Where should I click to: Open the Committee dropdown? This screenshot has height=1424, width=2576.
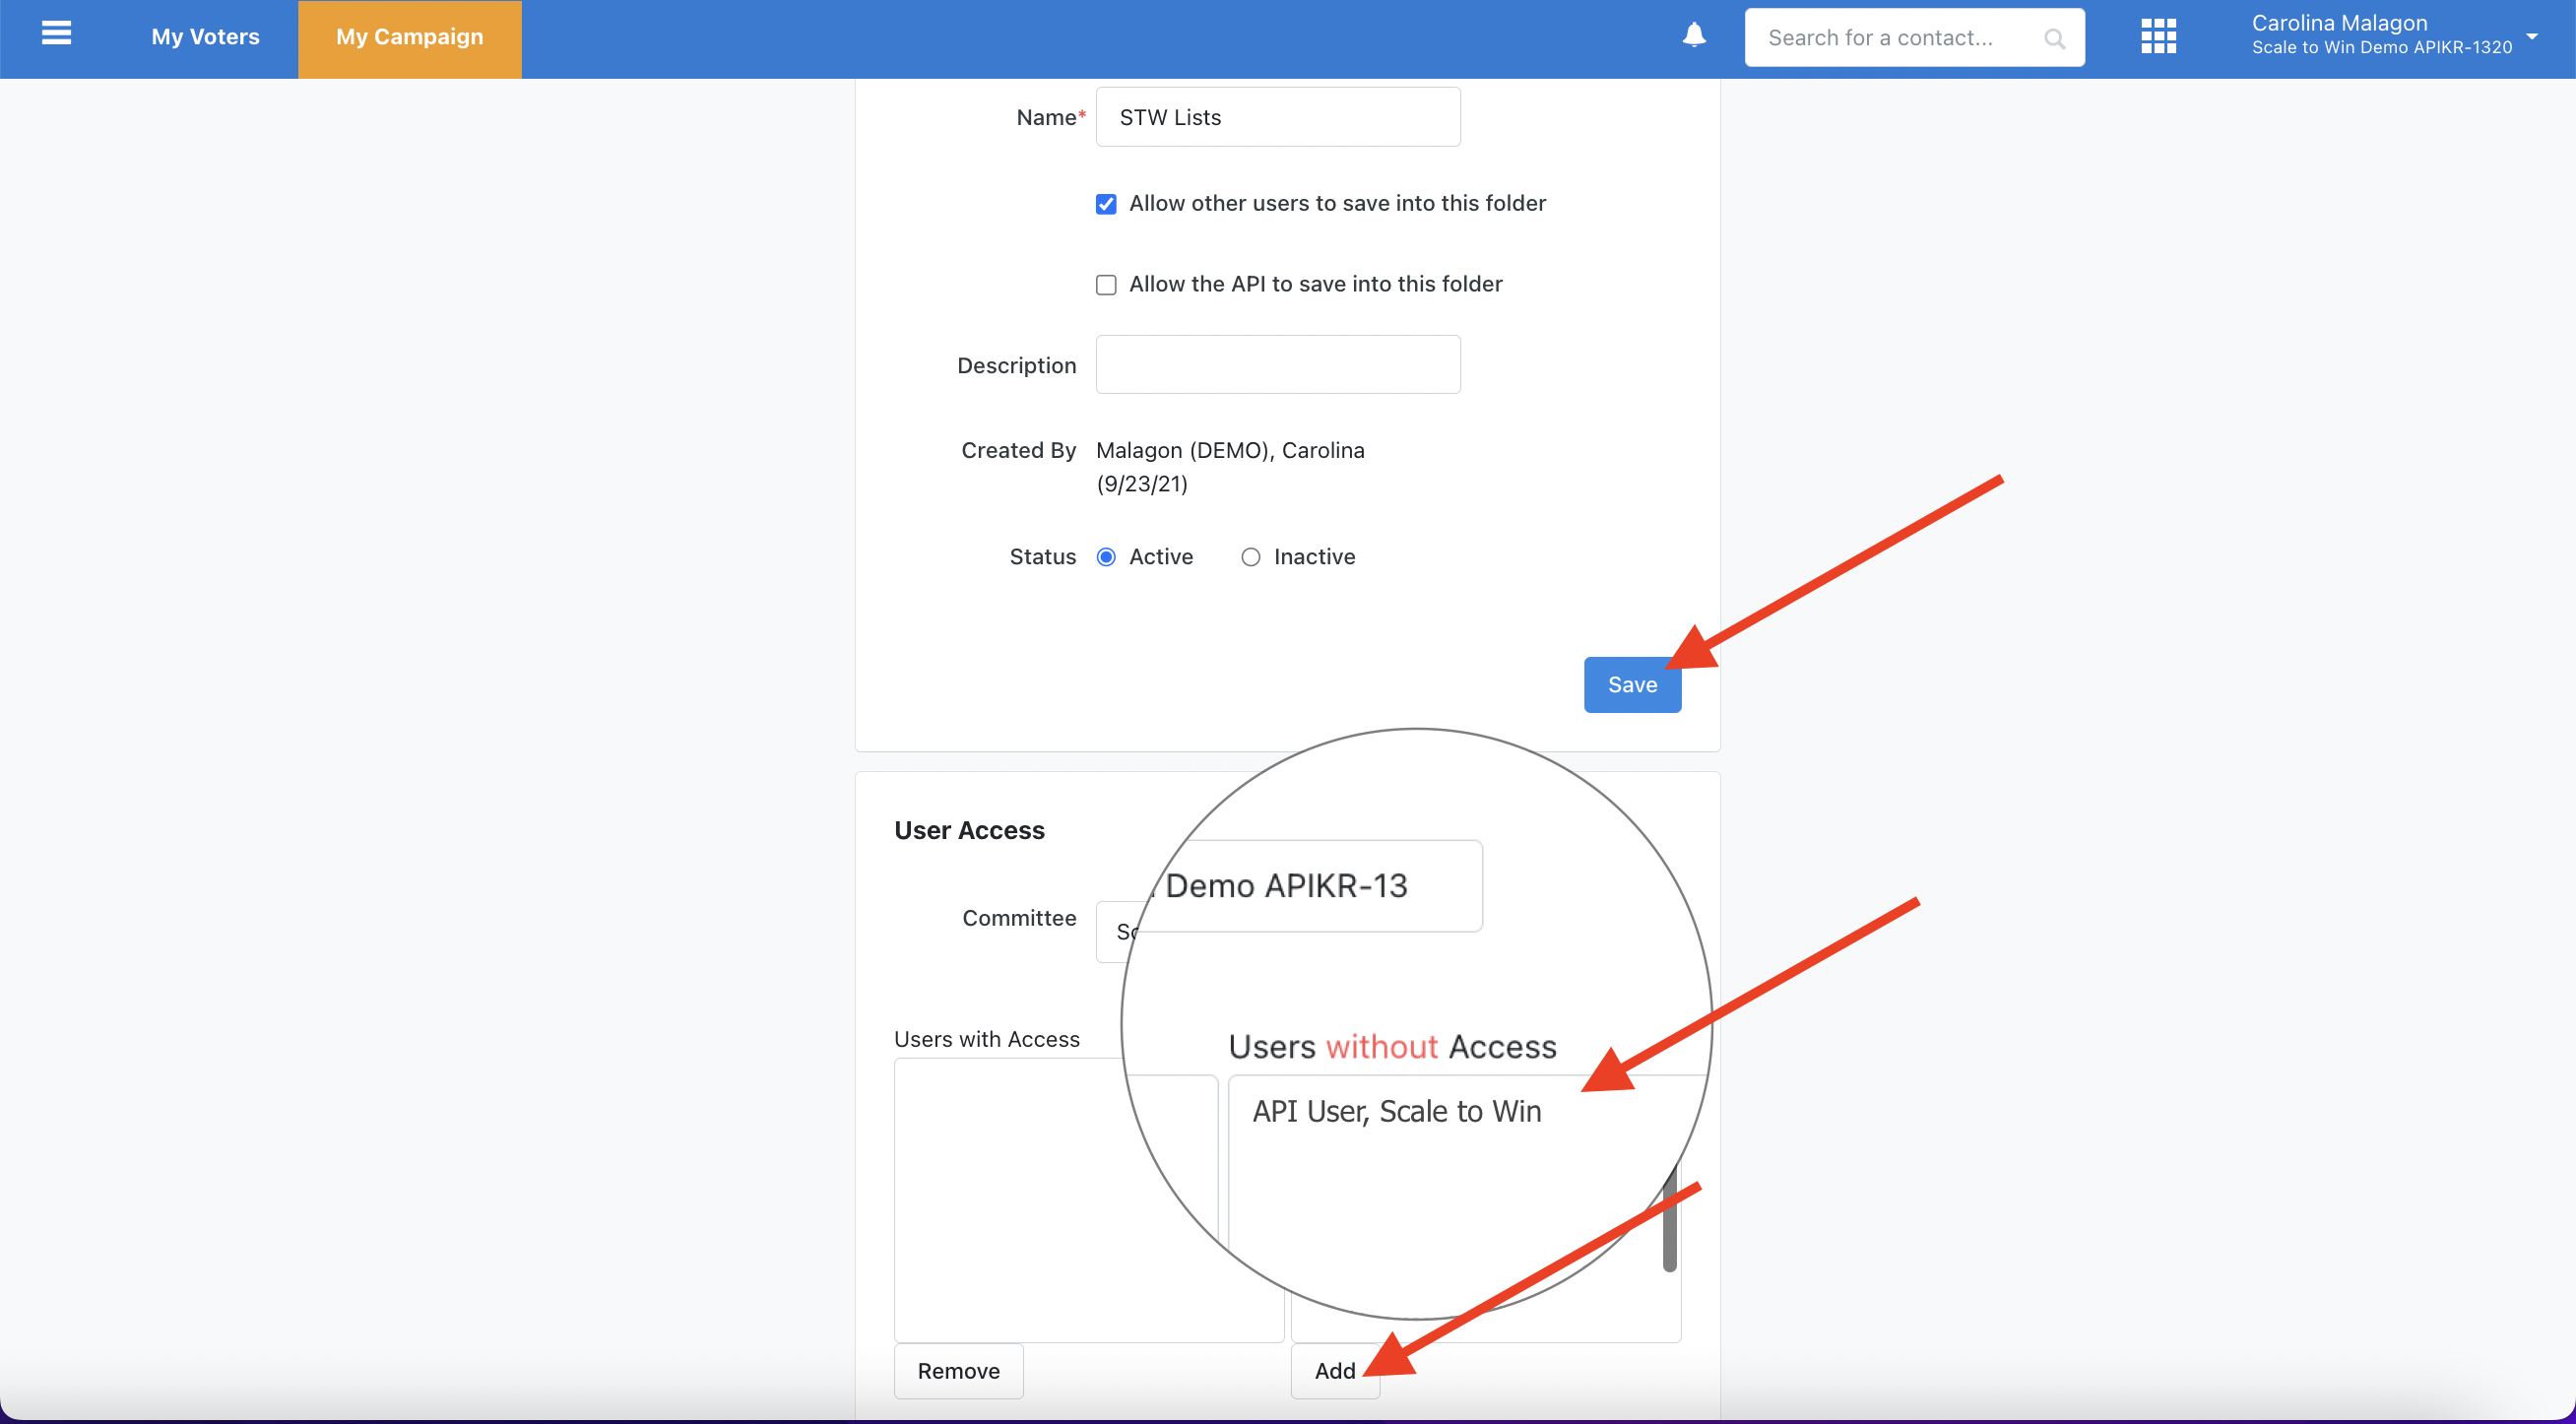tap(1112, 932)
